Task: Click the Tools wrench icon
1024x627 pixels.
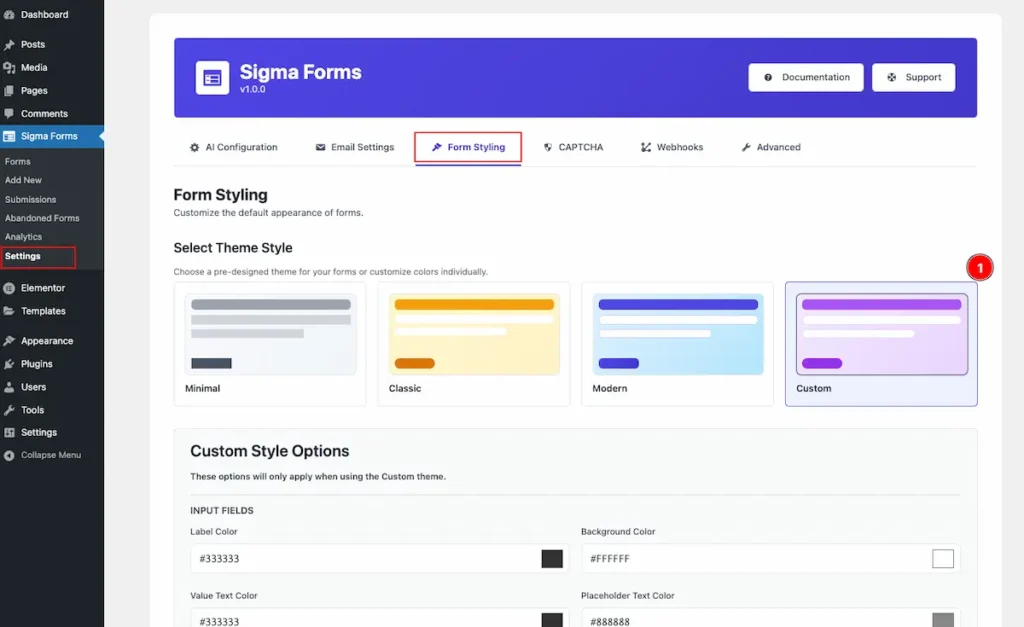Action: [9, 410]
